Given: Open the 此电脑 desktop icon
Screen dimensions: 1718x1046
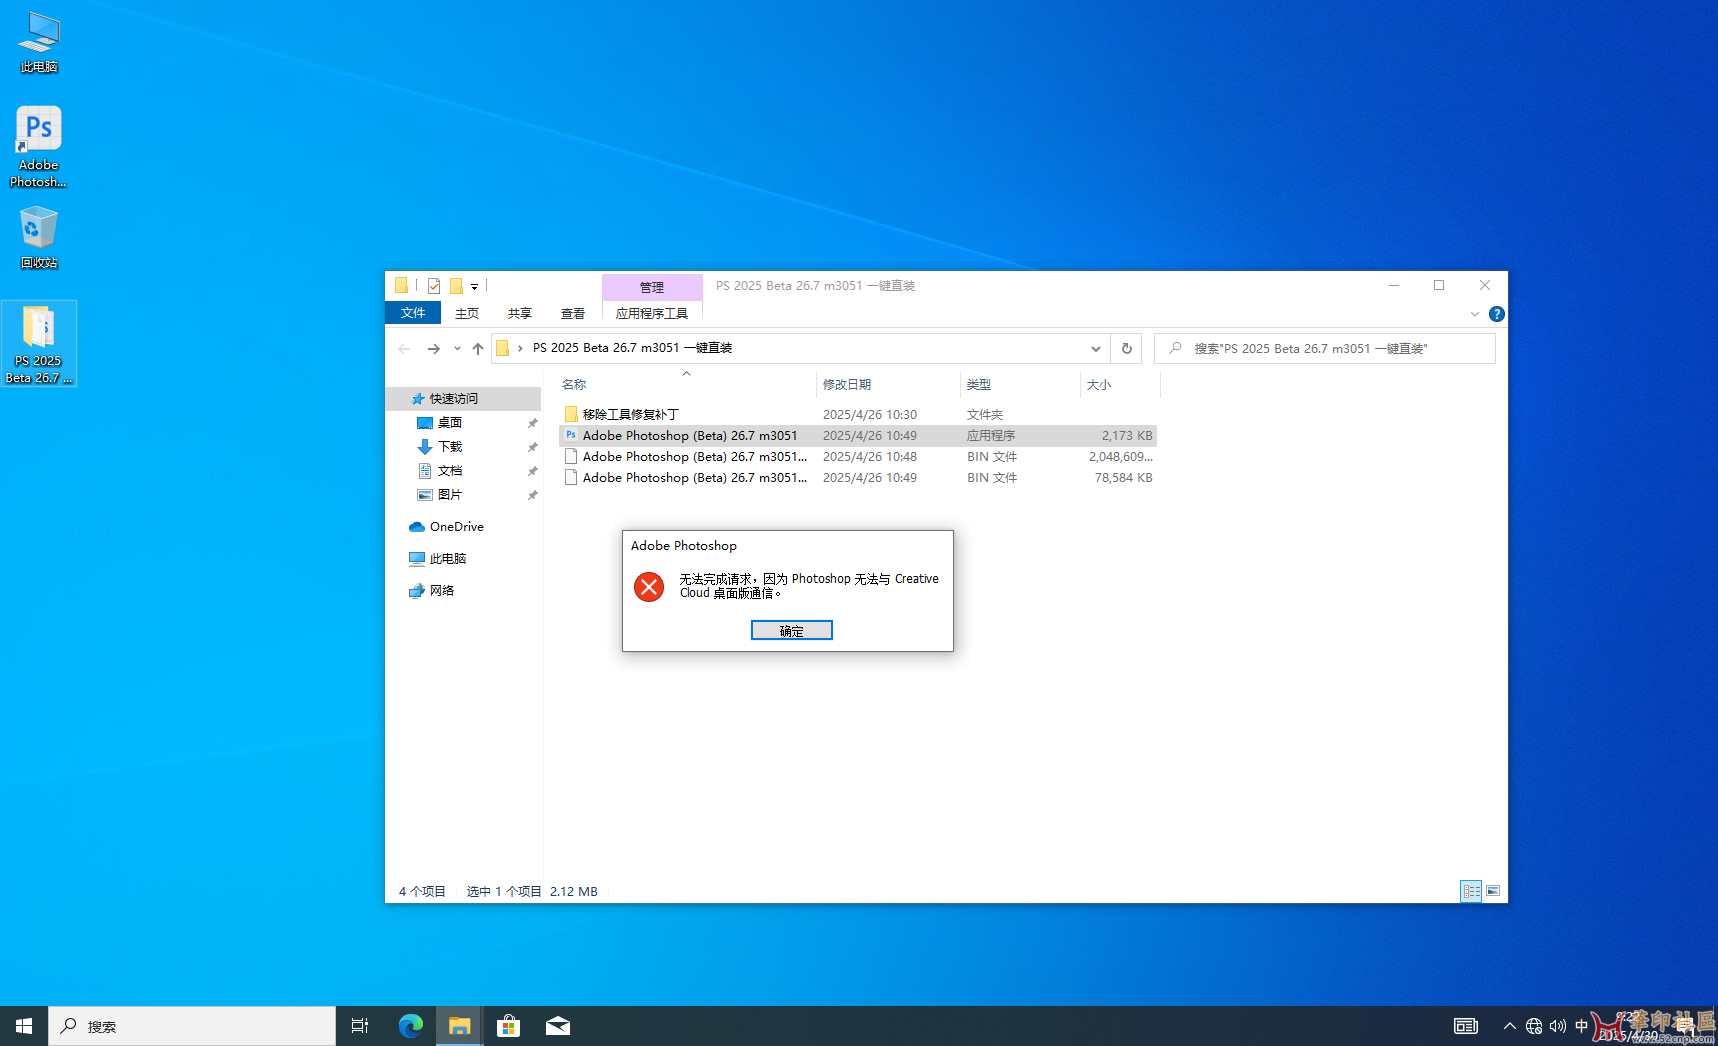Looking at the screenshot, I should [39, 43].
